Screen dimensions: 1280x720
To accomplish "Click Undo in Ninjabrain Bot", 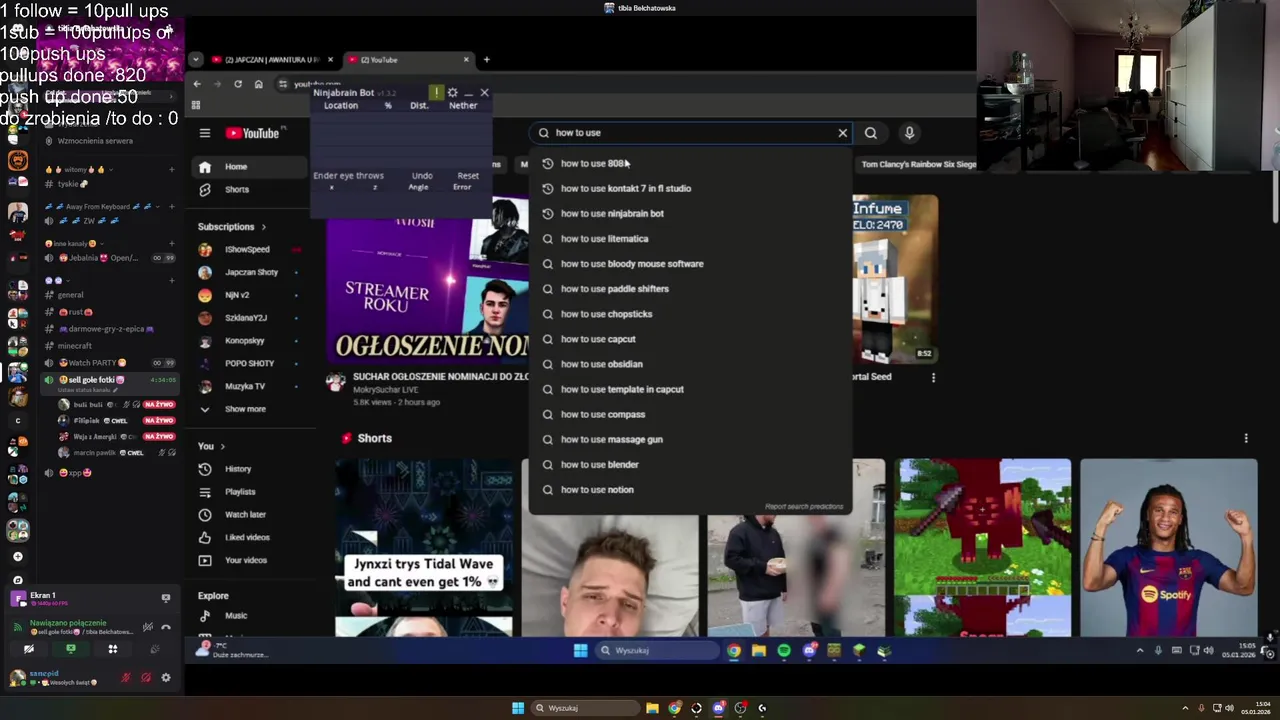I will coord(422,176).
